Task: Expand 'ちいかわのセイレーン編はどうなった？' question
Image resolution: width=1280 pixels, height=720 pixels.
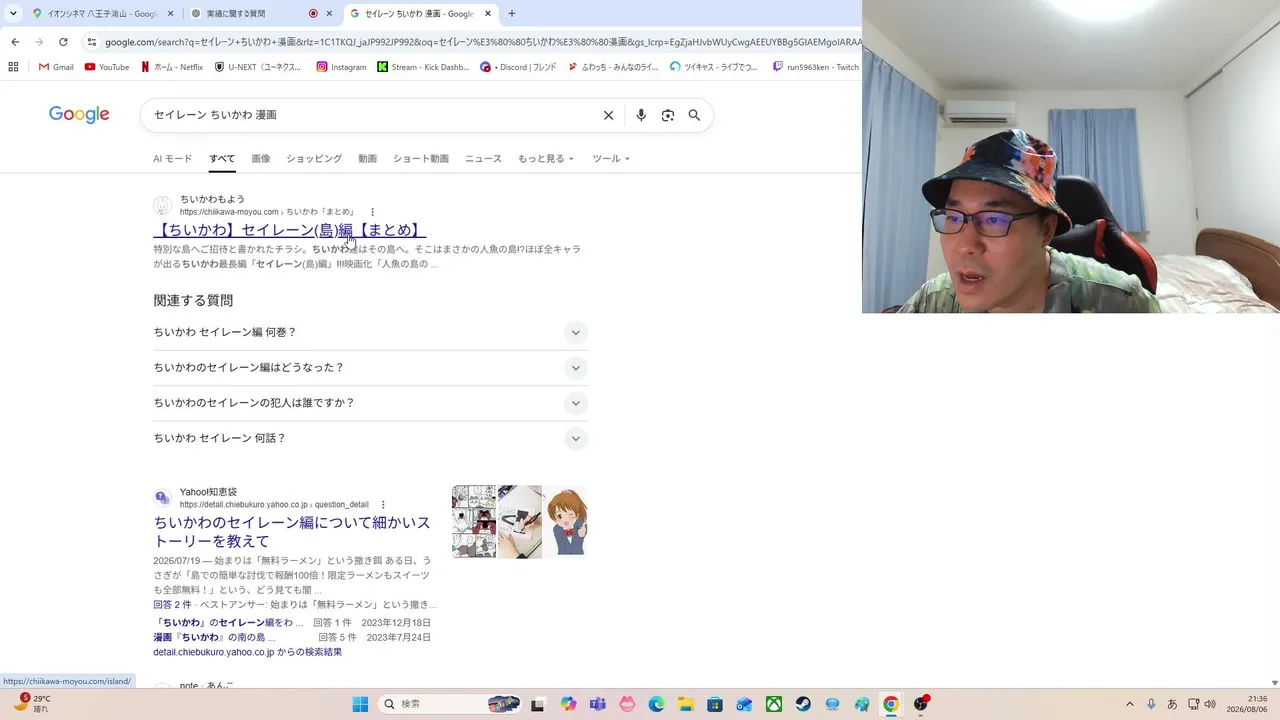Action: [x=370, y=368]
